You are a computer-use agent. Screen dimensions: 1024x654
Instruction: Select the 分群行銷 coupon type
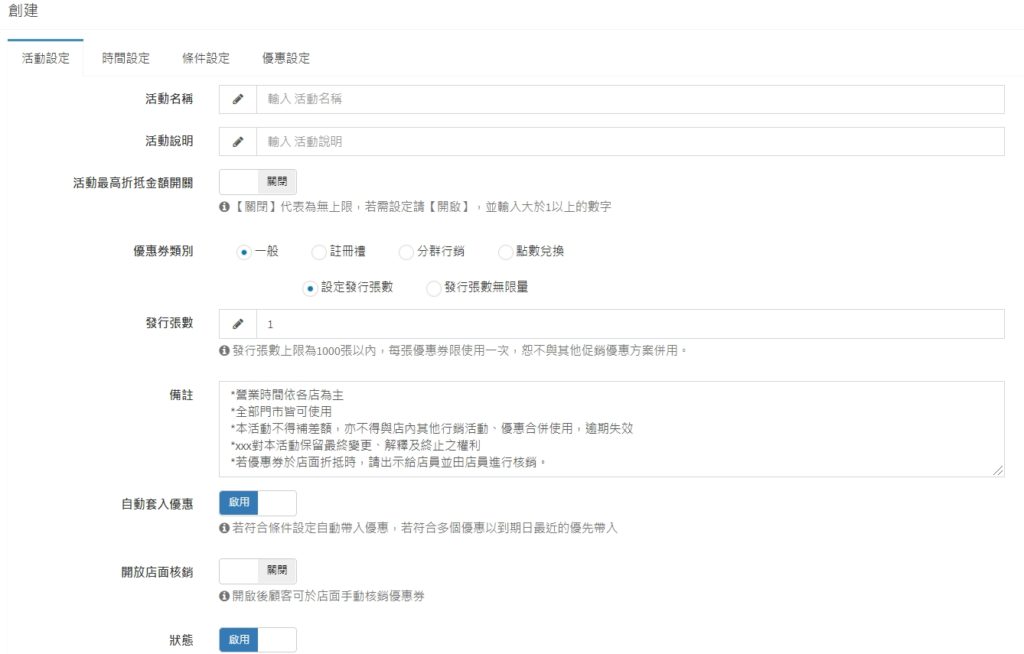pos(406,252)
